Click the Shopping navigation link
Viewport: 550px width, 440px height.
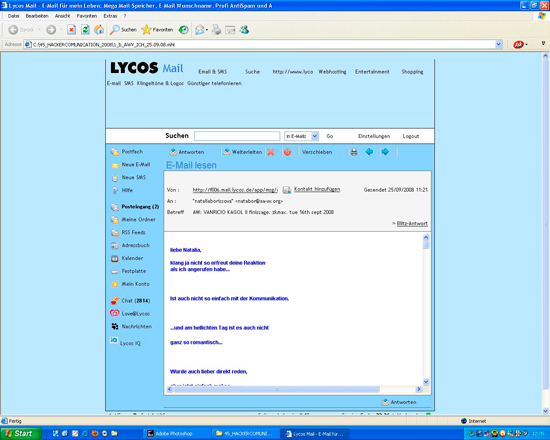[412, 72]
